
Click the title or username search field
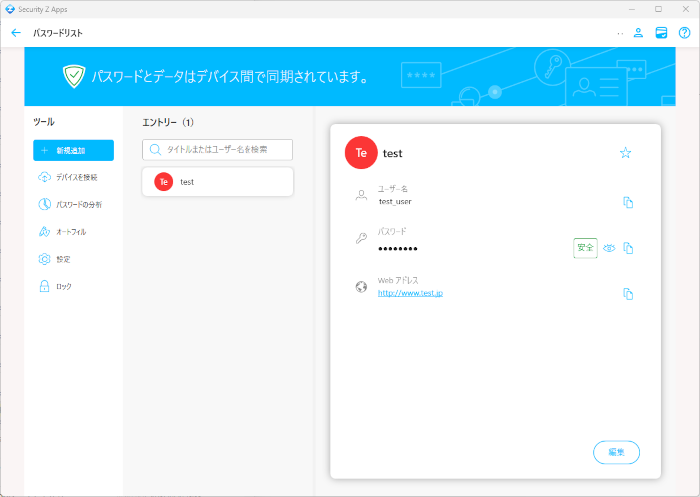click(218, 150)
